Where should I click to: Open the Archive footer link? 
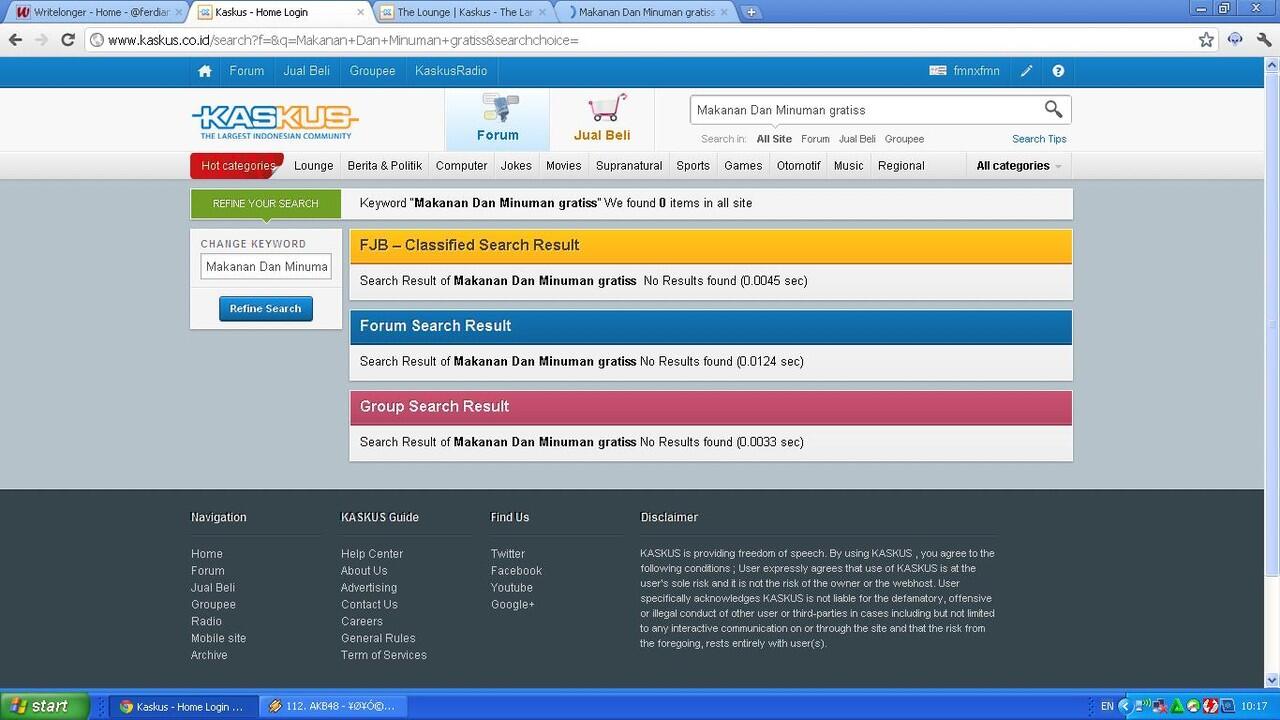click(x=209, y=655)
